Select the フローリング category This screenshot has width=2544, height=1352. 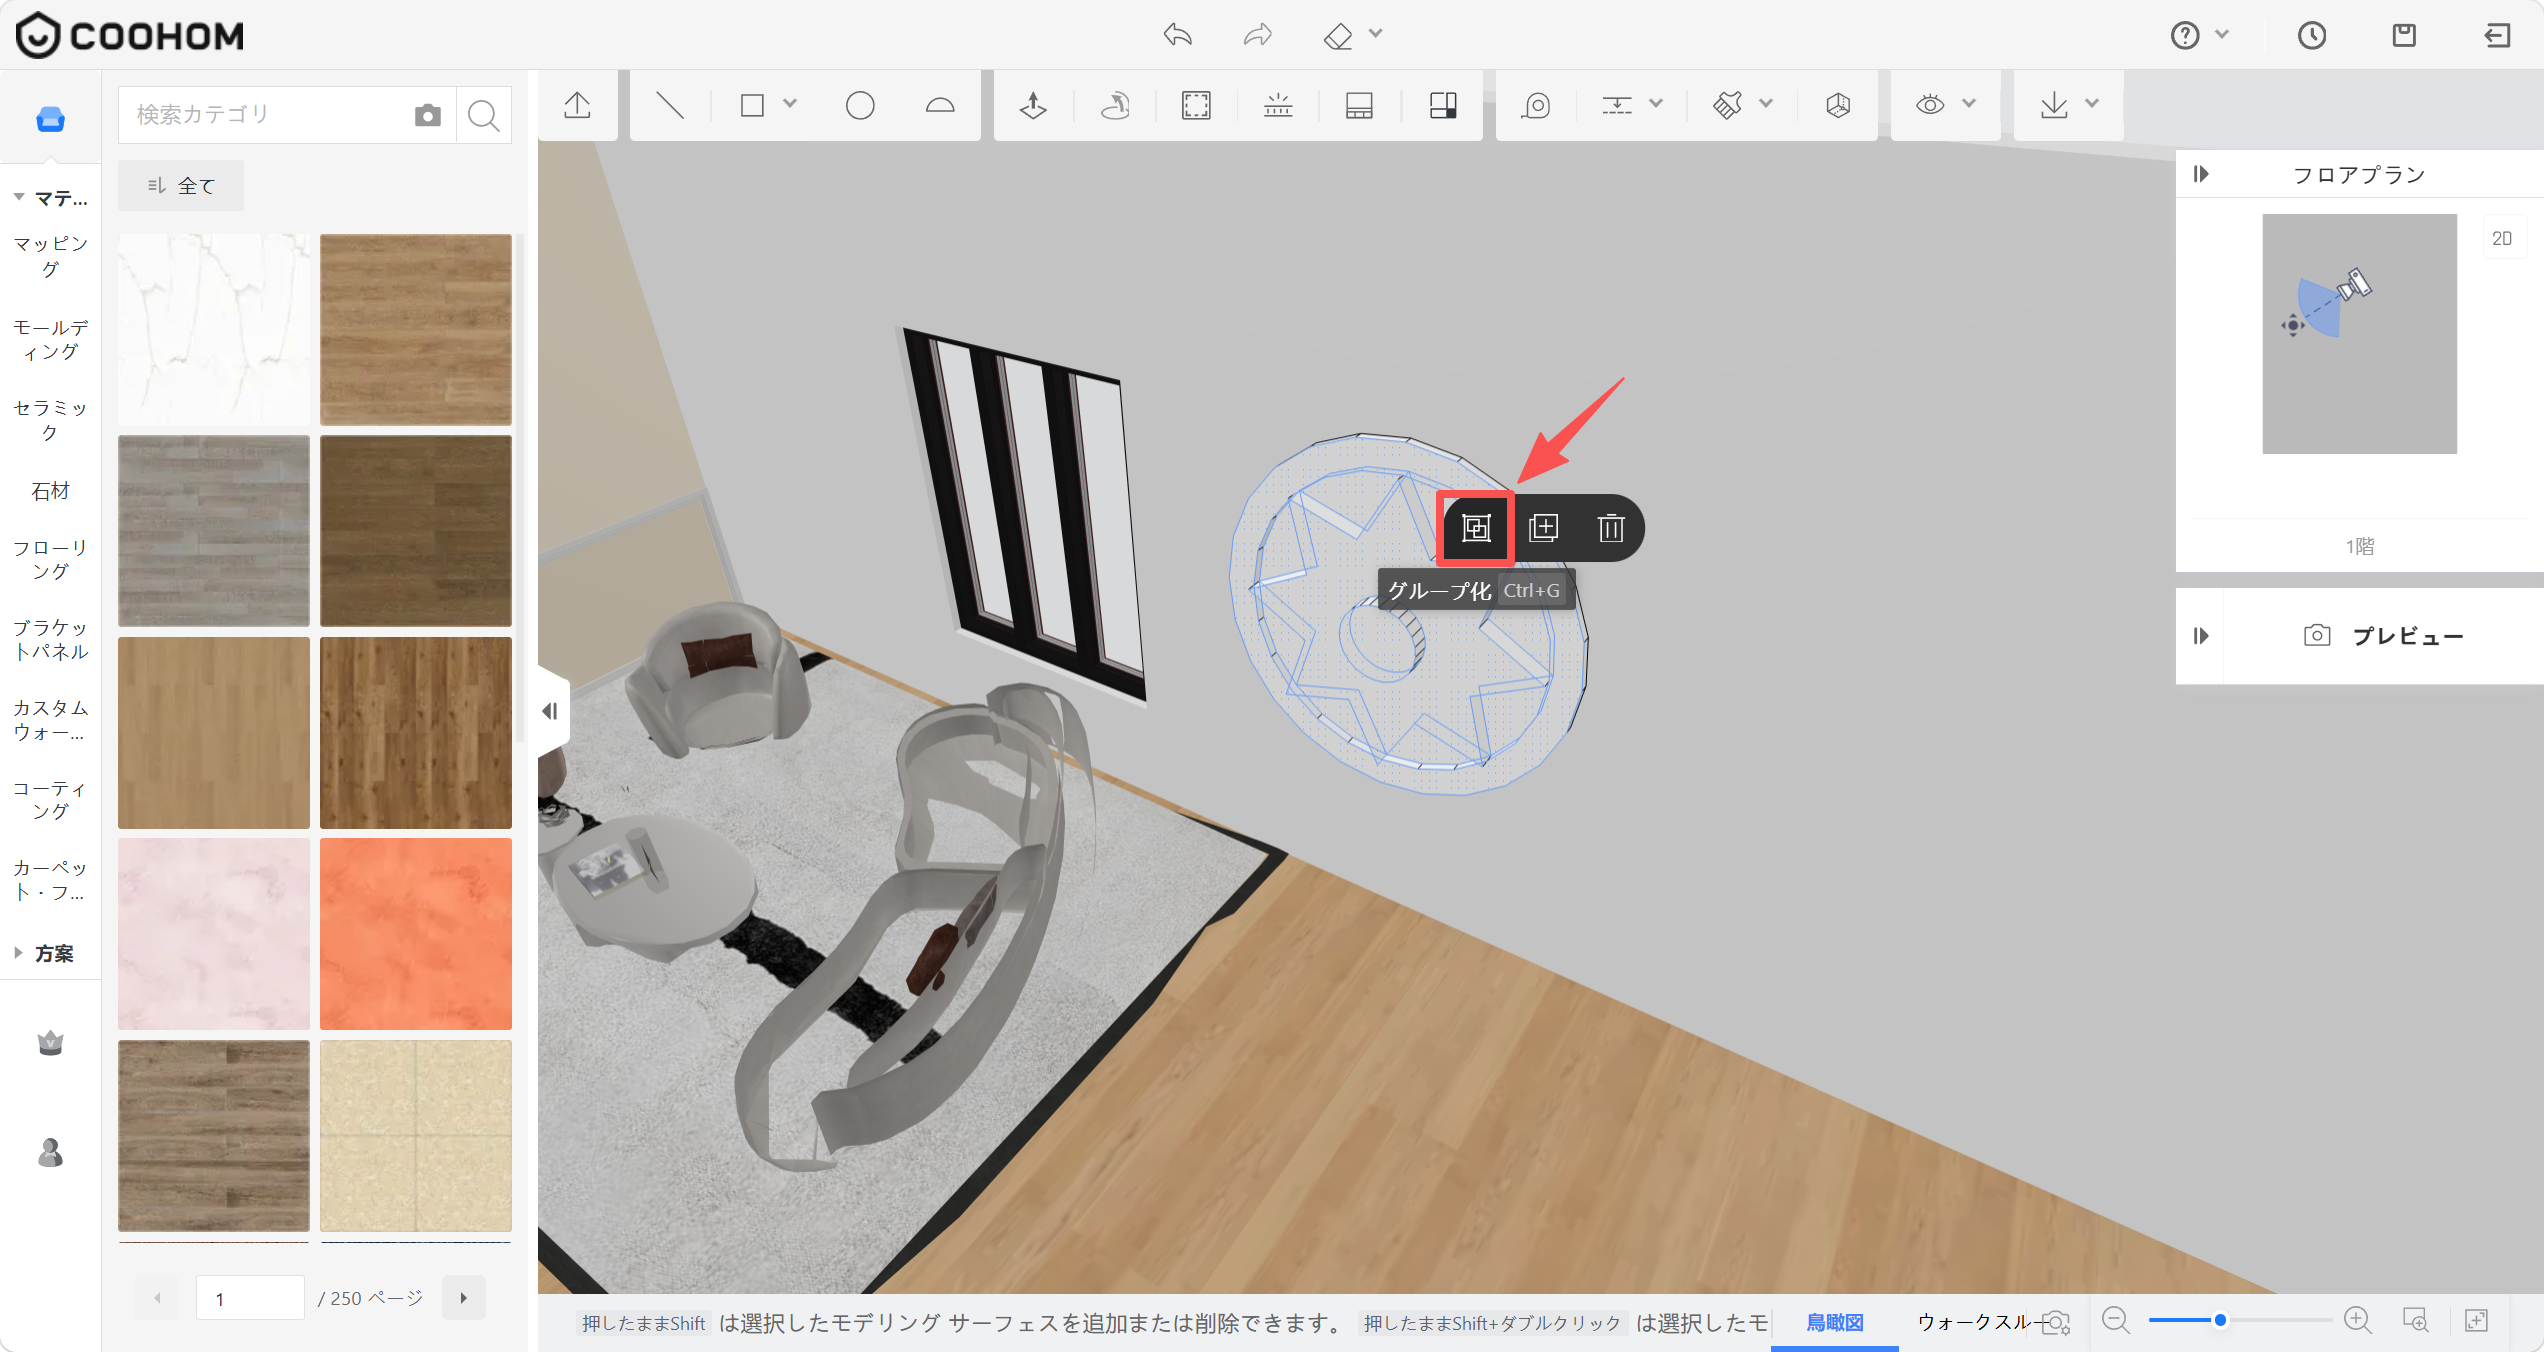click(x=50, y=560)
